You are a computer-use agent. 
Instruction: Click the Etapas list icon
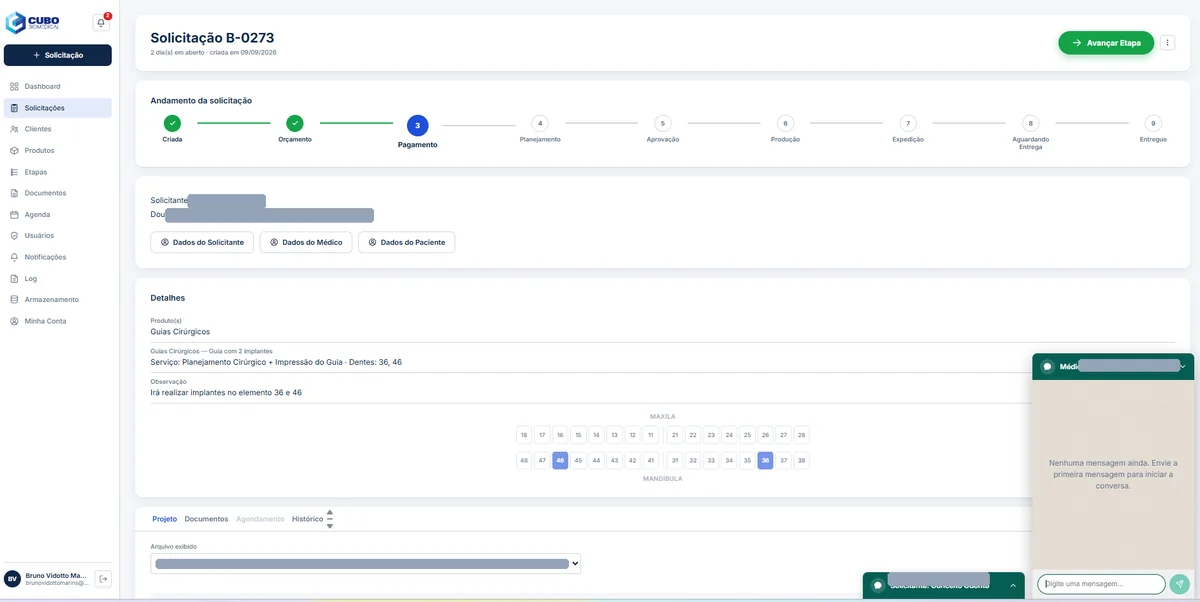14,172
